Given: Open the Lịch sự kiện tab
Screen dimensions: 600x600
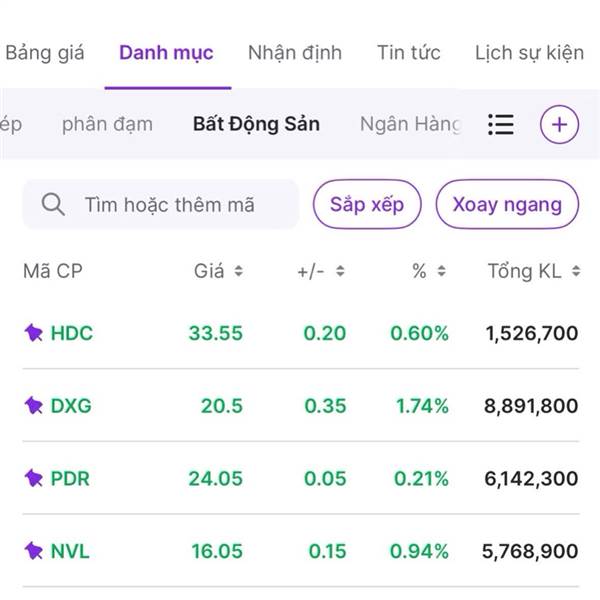Looking at the screenshot, I should coord(530,53).
